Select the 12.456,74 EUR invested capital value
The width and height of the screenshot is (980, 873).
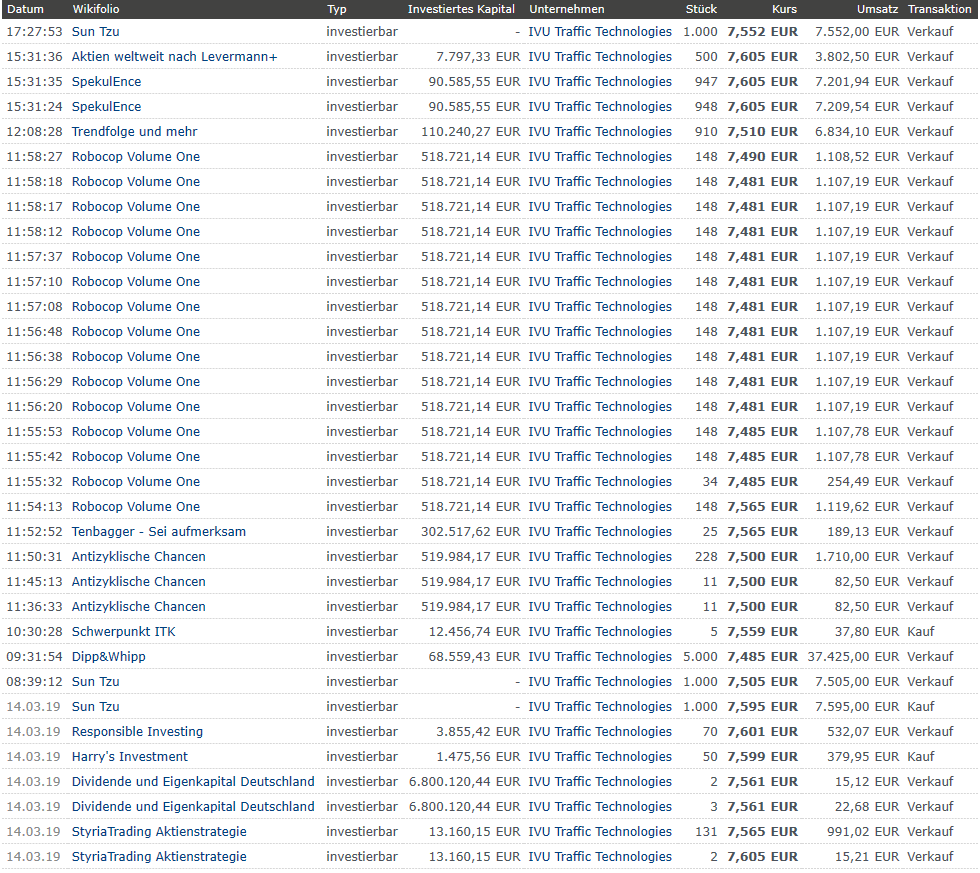pos(474,632)
